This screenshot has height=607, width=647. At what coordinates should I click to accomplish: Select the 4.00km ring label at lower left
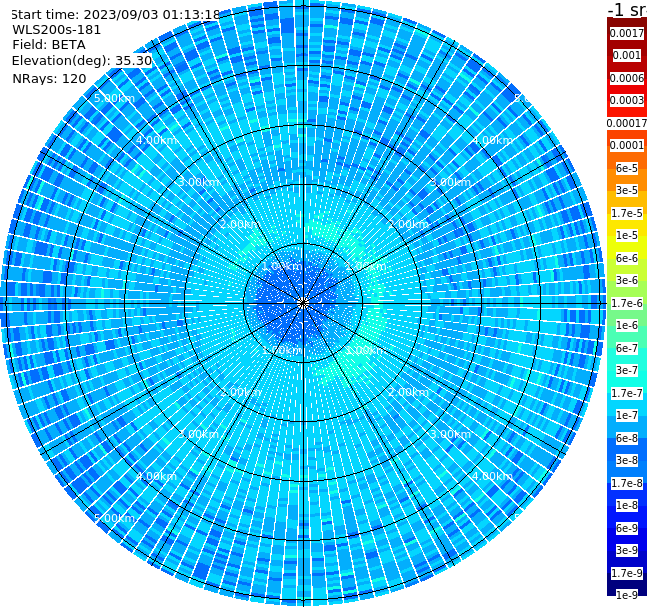156,476
